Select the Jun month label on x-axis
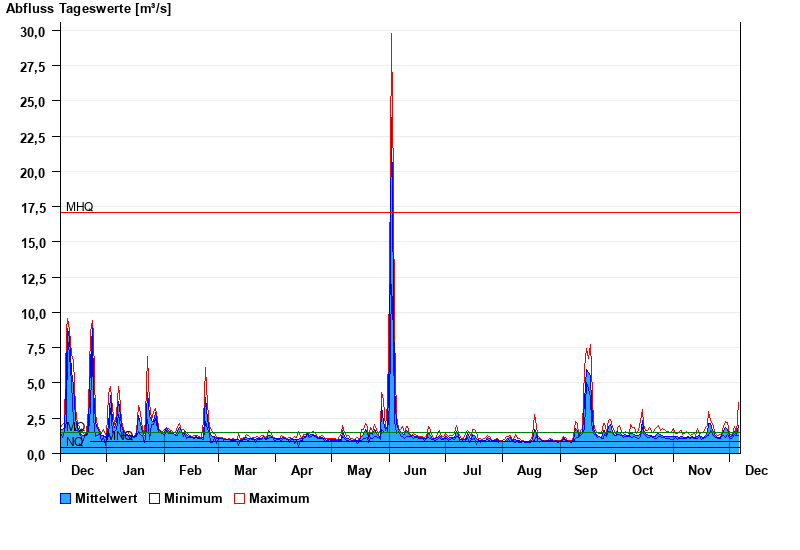The image size is (800, 550). 415,471
